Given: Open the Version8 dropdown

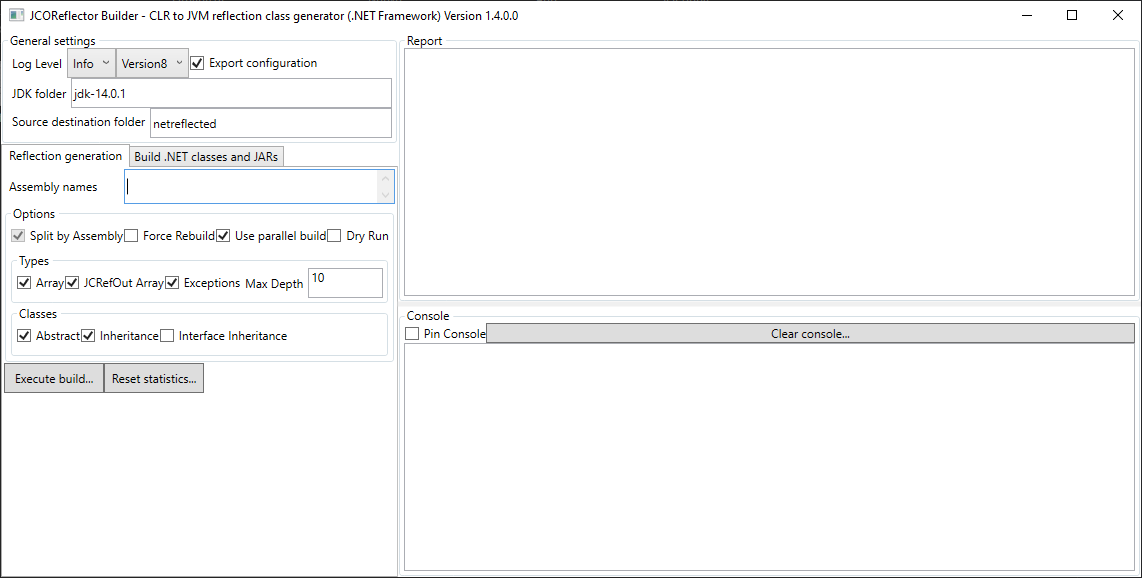Looking at the screenshot, I should (152, 63).
